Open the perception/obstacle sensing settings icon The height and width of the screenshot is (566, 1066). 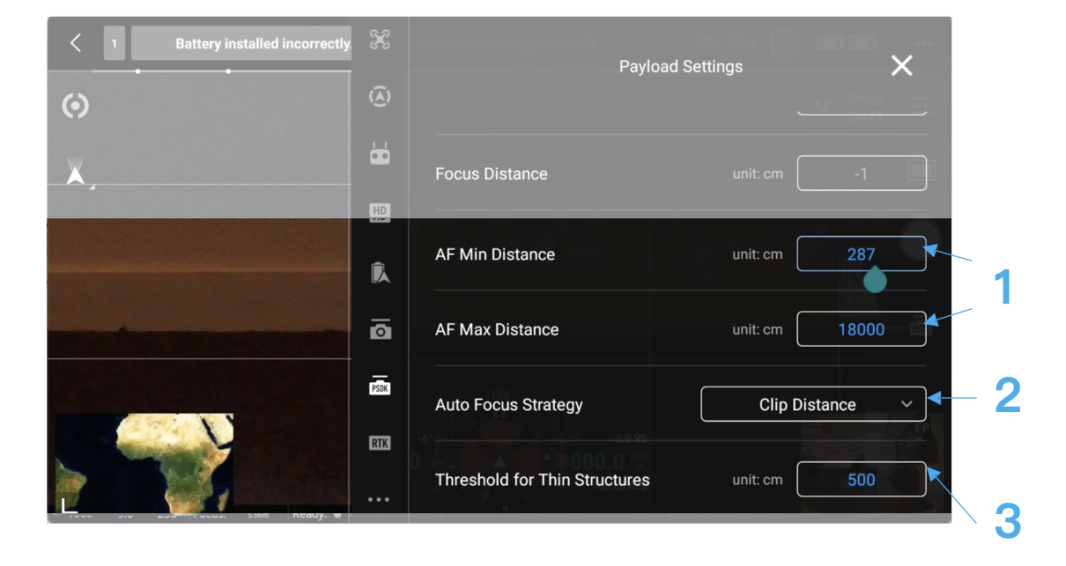click(379, 97)
